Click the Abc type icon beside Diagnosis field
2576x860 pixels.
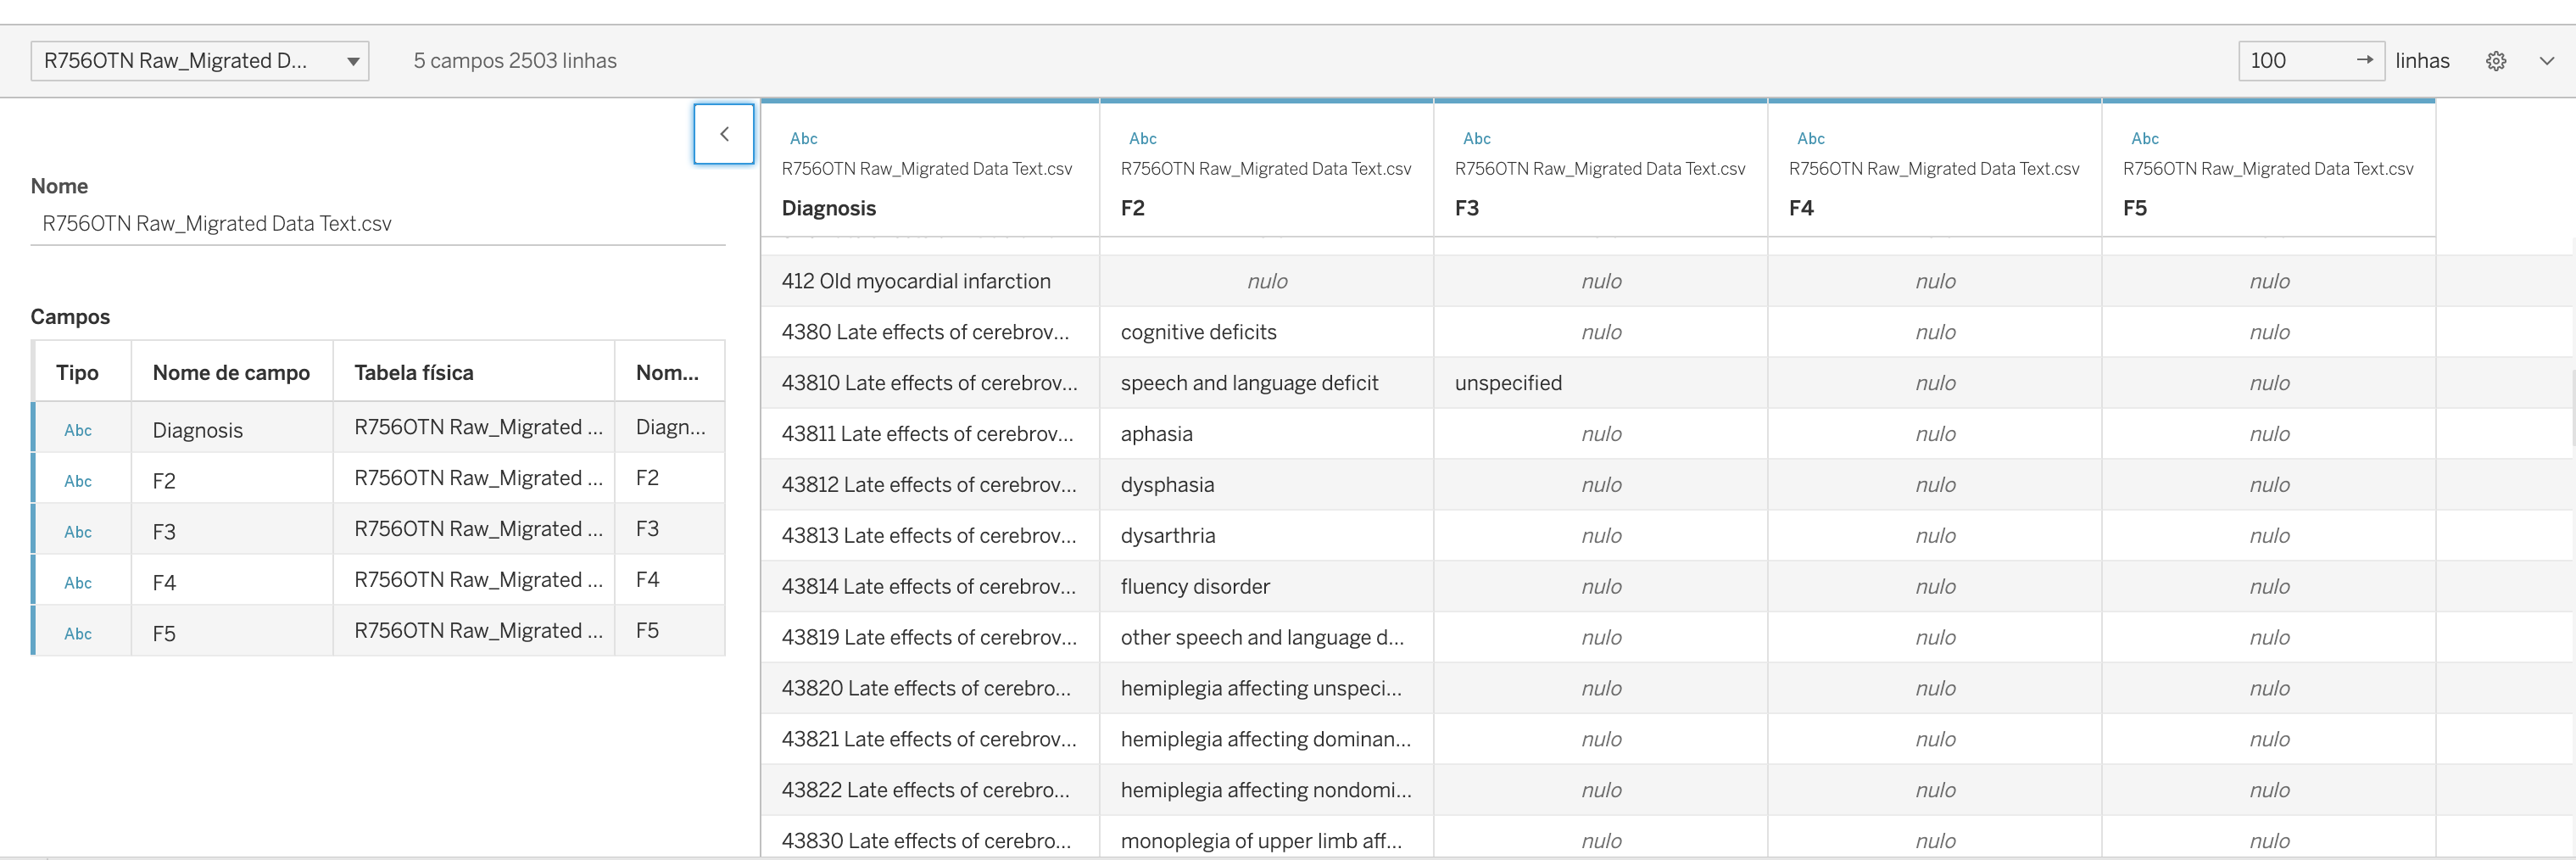(78, 429)
